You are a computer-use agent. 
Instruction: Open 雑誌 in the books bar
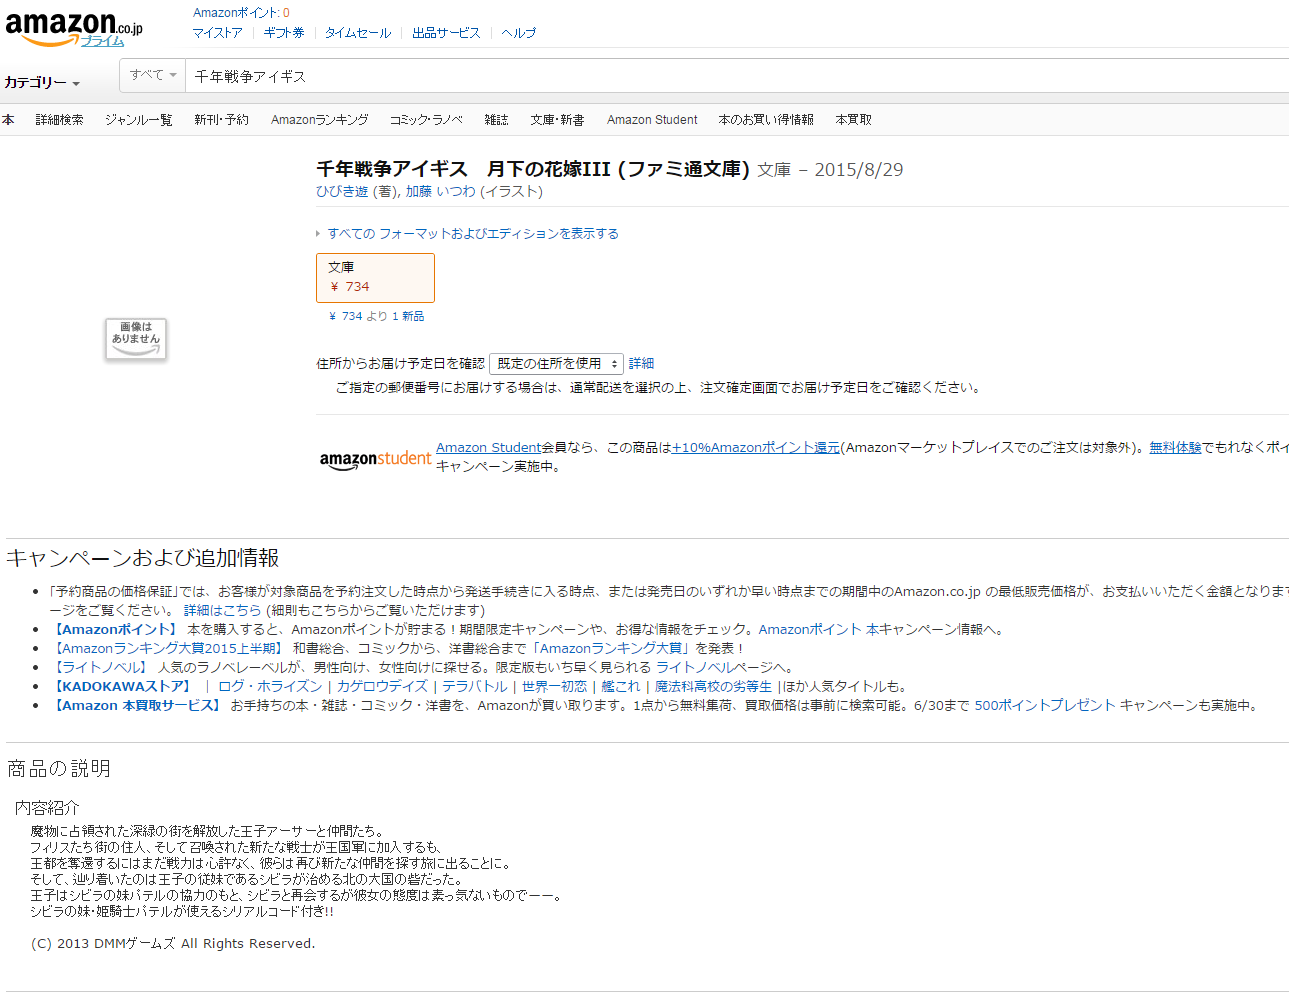pyautogui.click(x=497, y=120)
